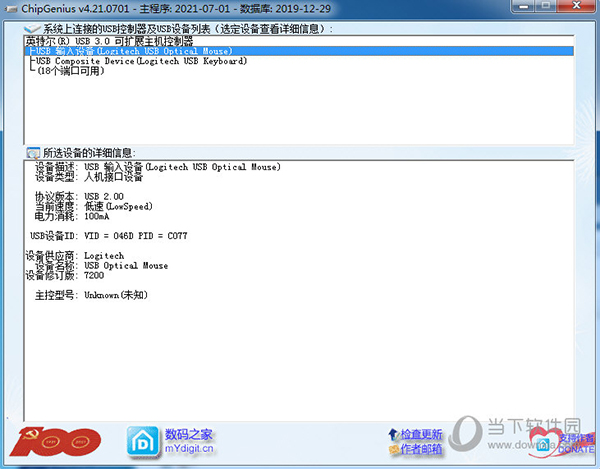Click the 协议版本 USB 2.00 line
This screenshot has height=469, width=600.
79,197
